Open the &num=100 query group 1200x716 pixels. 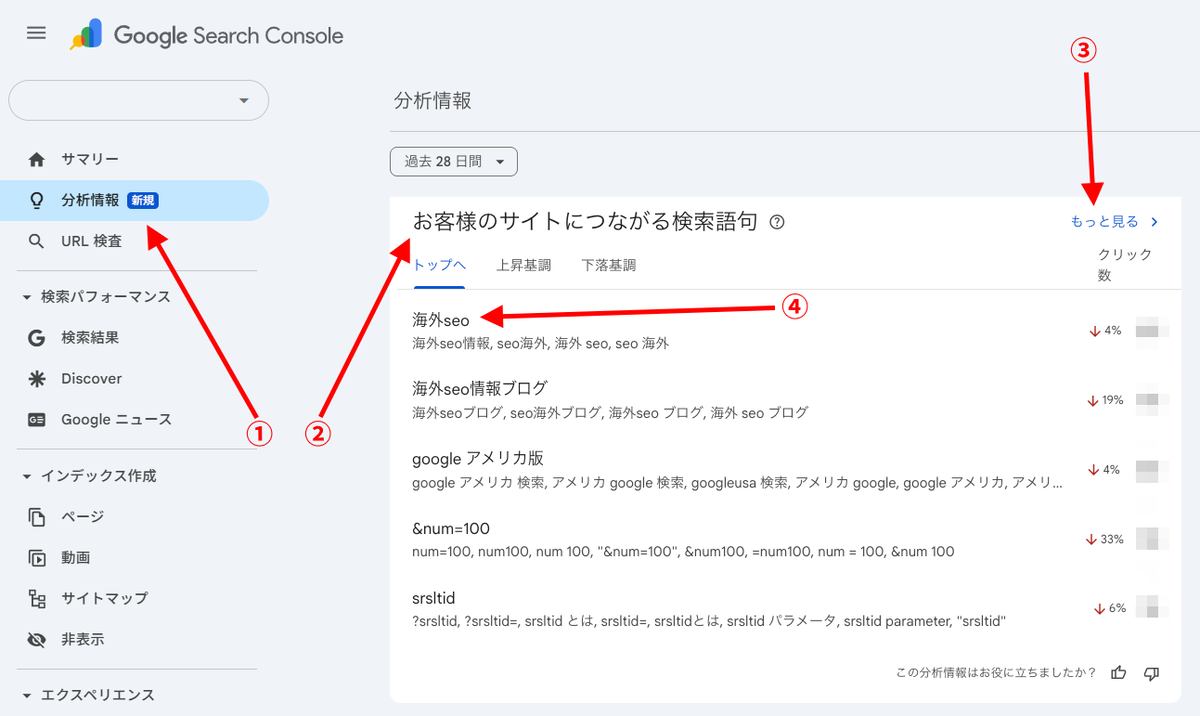[x=450, y=528]
